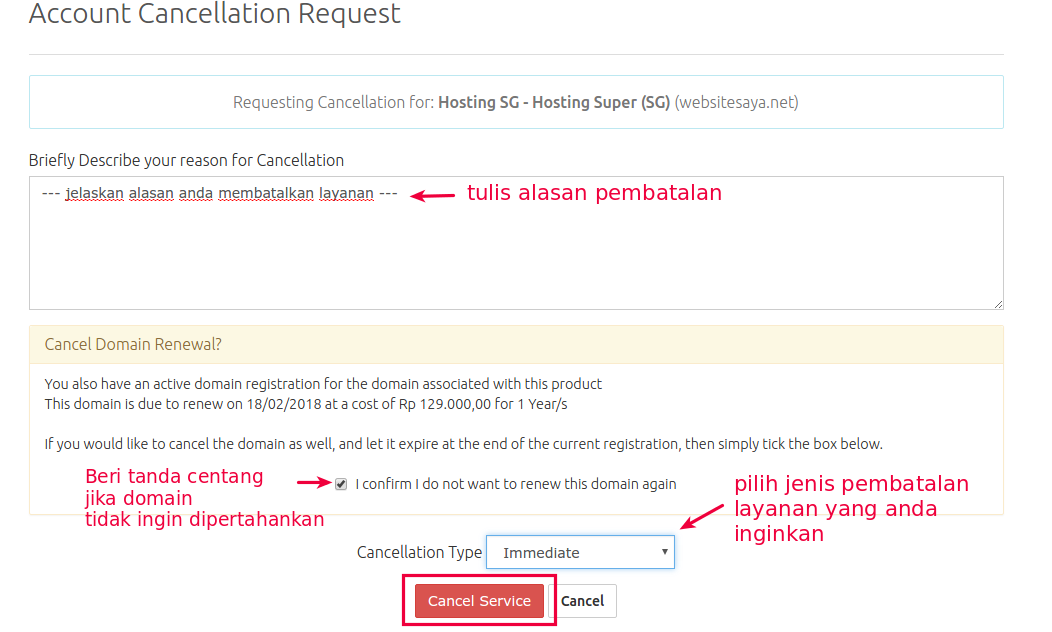
Task: Click the cancellation reason text area
Action: [515, 250]
